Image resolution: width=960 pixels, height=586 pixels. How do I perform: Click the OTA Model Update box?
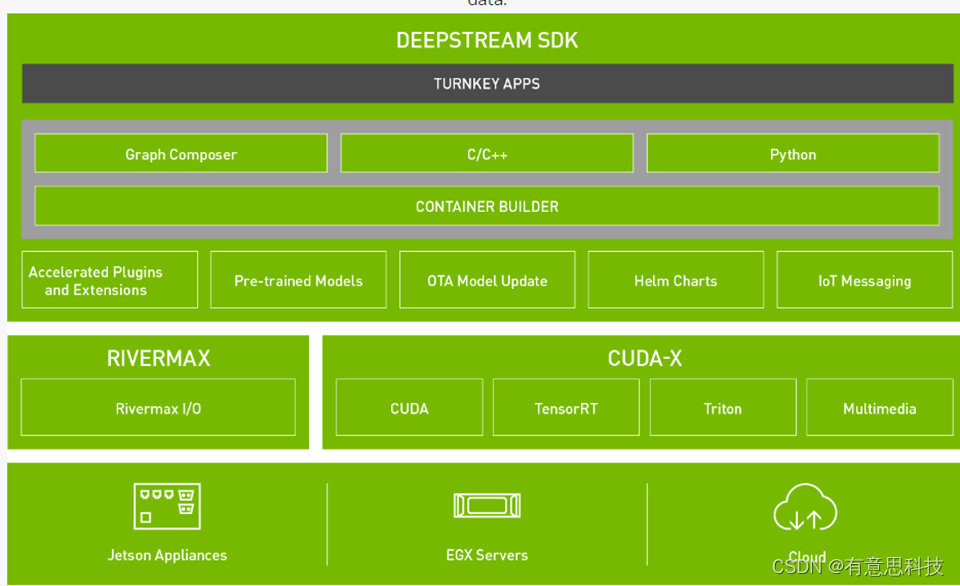(x=487, y=280)
